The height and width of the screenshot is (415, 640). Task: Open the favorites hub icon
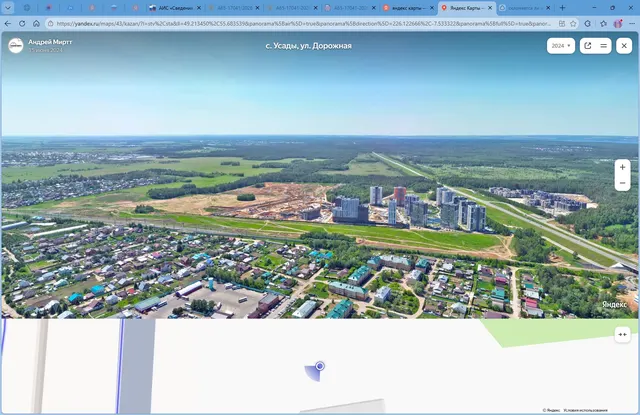pos(603,24)
